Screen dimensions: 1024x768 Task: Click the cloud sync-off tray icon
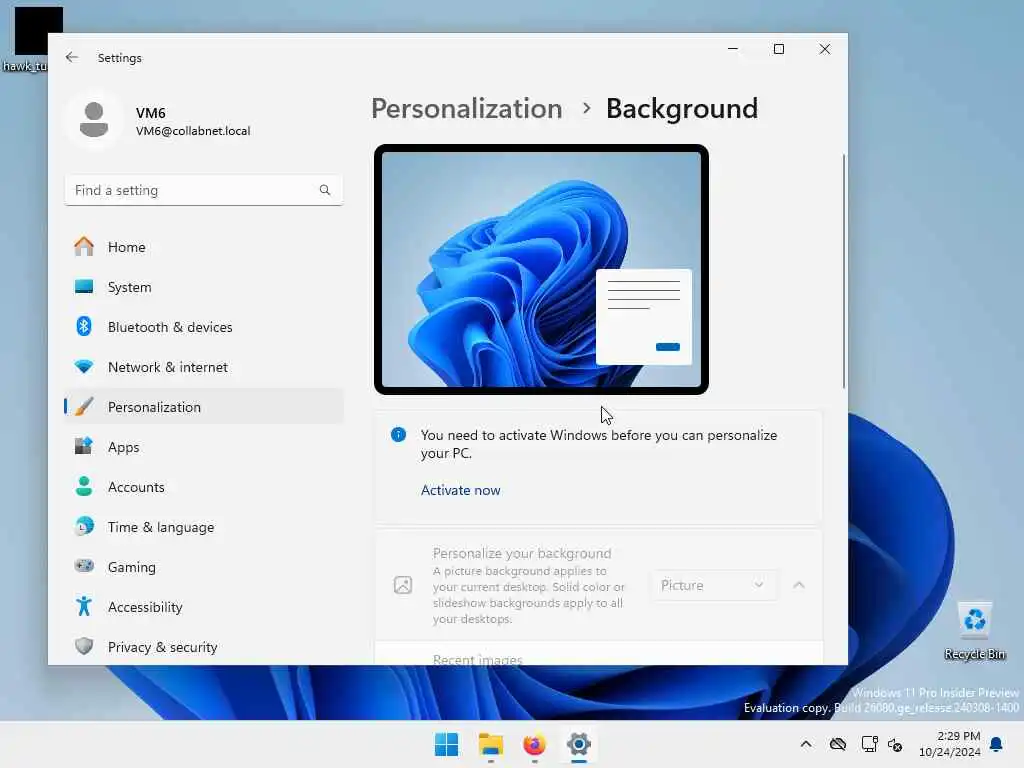point(838,744)
